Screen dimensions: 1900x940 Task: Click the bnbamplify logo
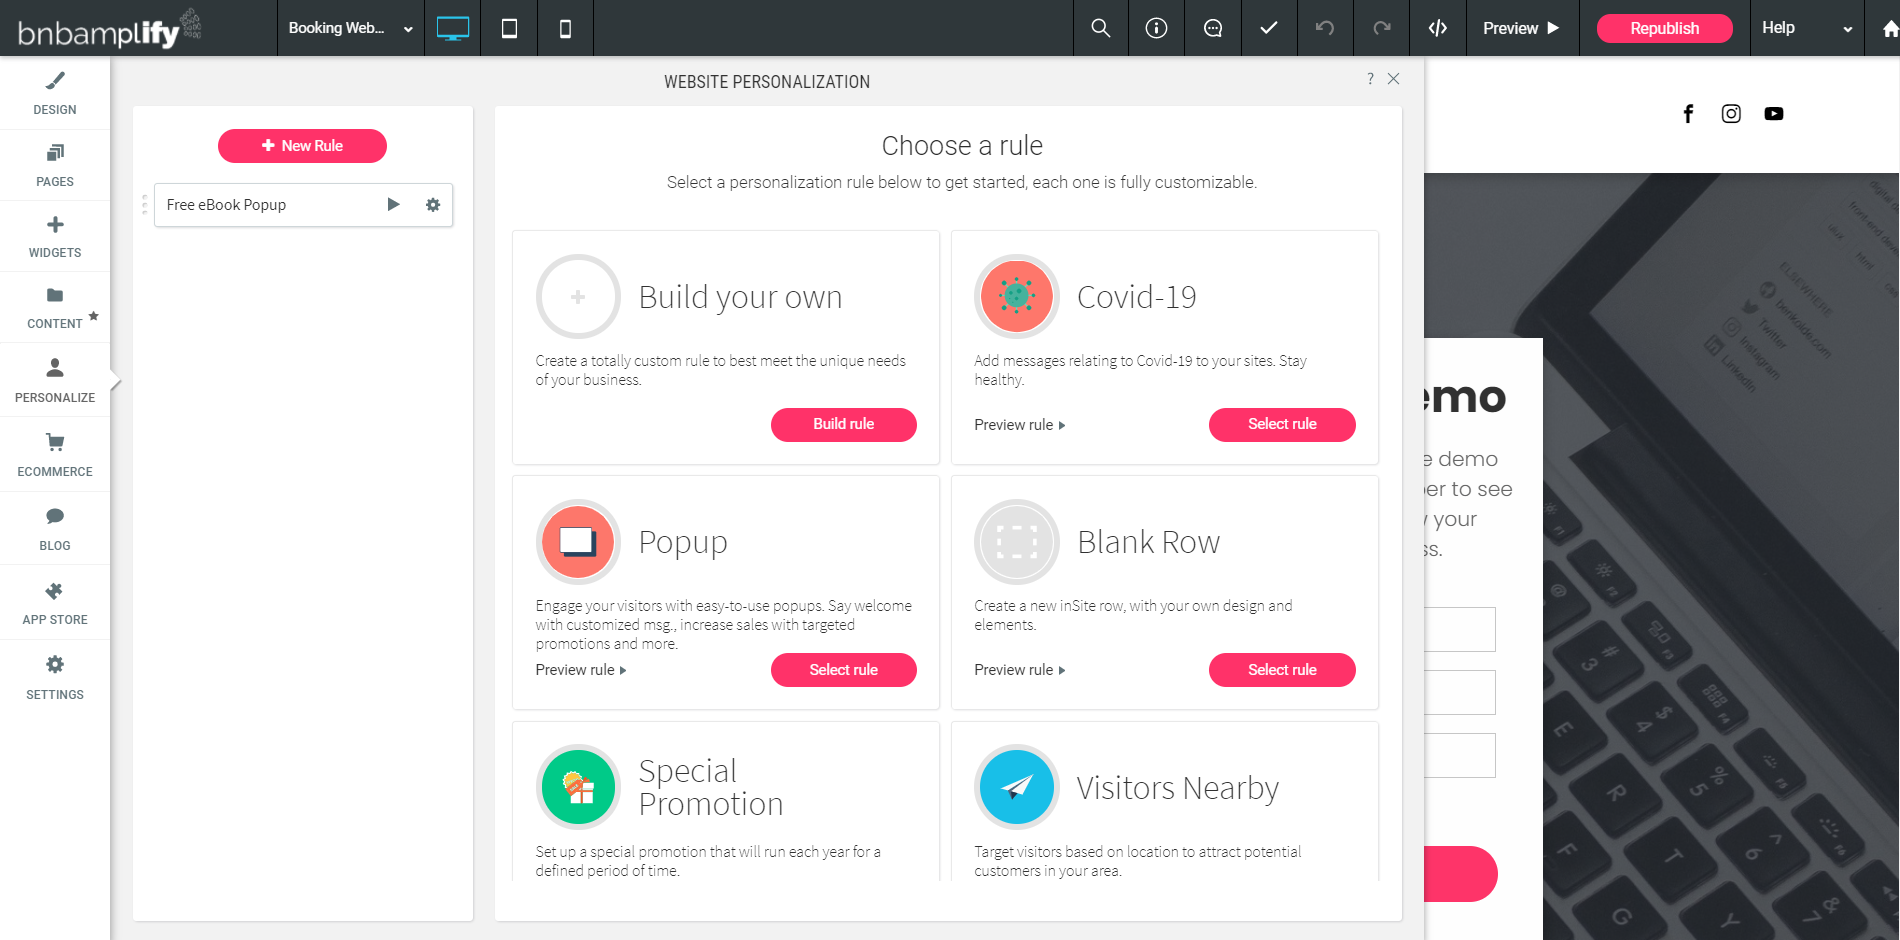click(110, 30)
